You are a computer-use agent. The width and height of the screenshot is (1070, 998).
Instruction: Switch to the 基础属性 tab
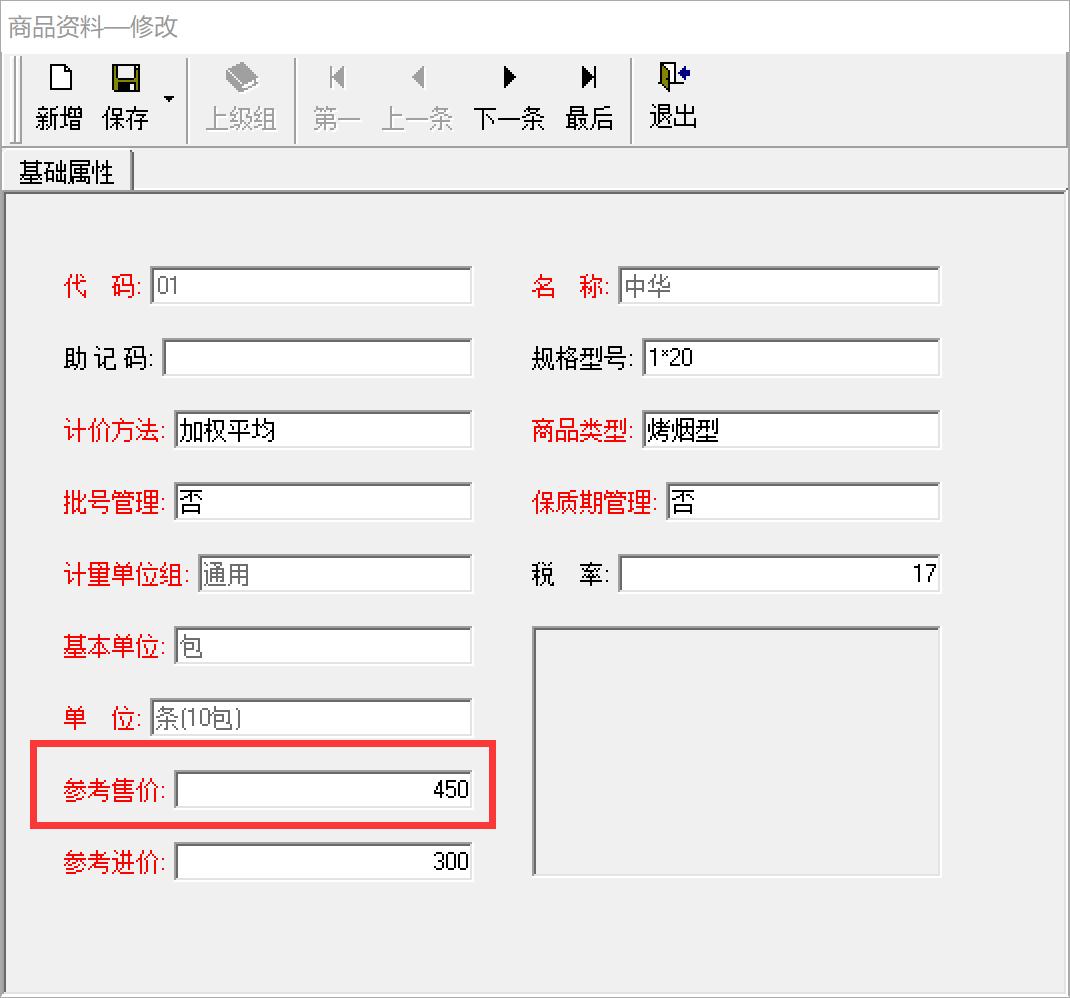click(x=68, y=170)
